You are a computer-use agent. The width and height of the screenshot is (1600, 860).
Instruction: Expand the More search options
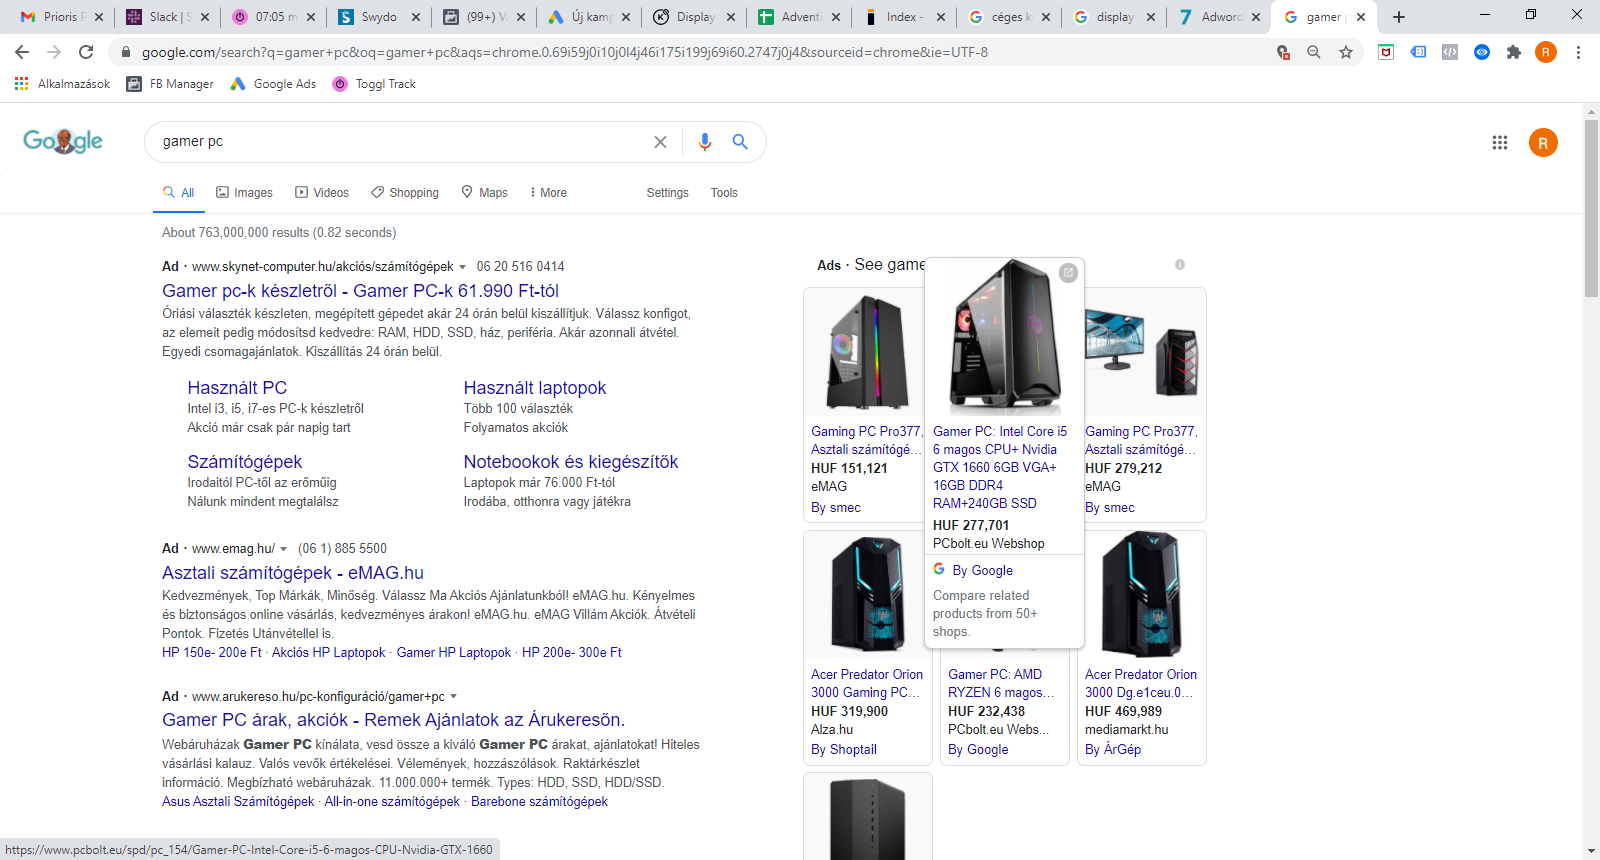click(548, 193)
